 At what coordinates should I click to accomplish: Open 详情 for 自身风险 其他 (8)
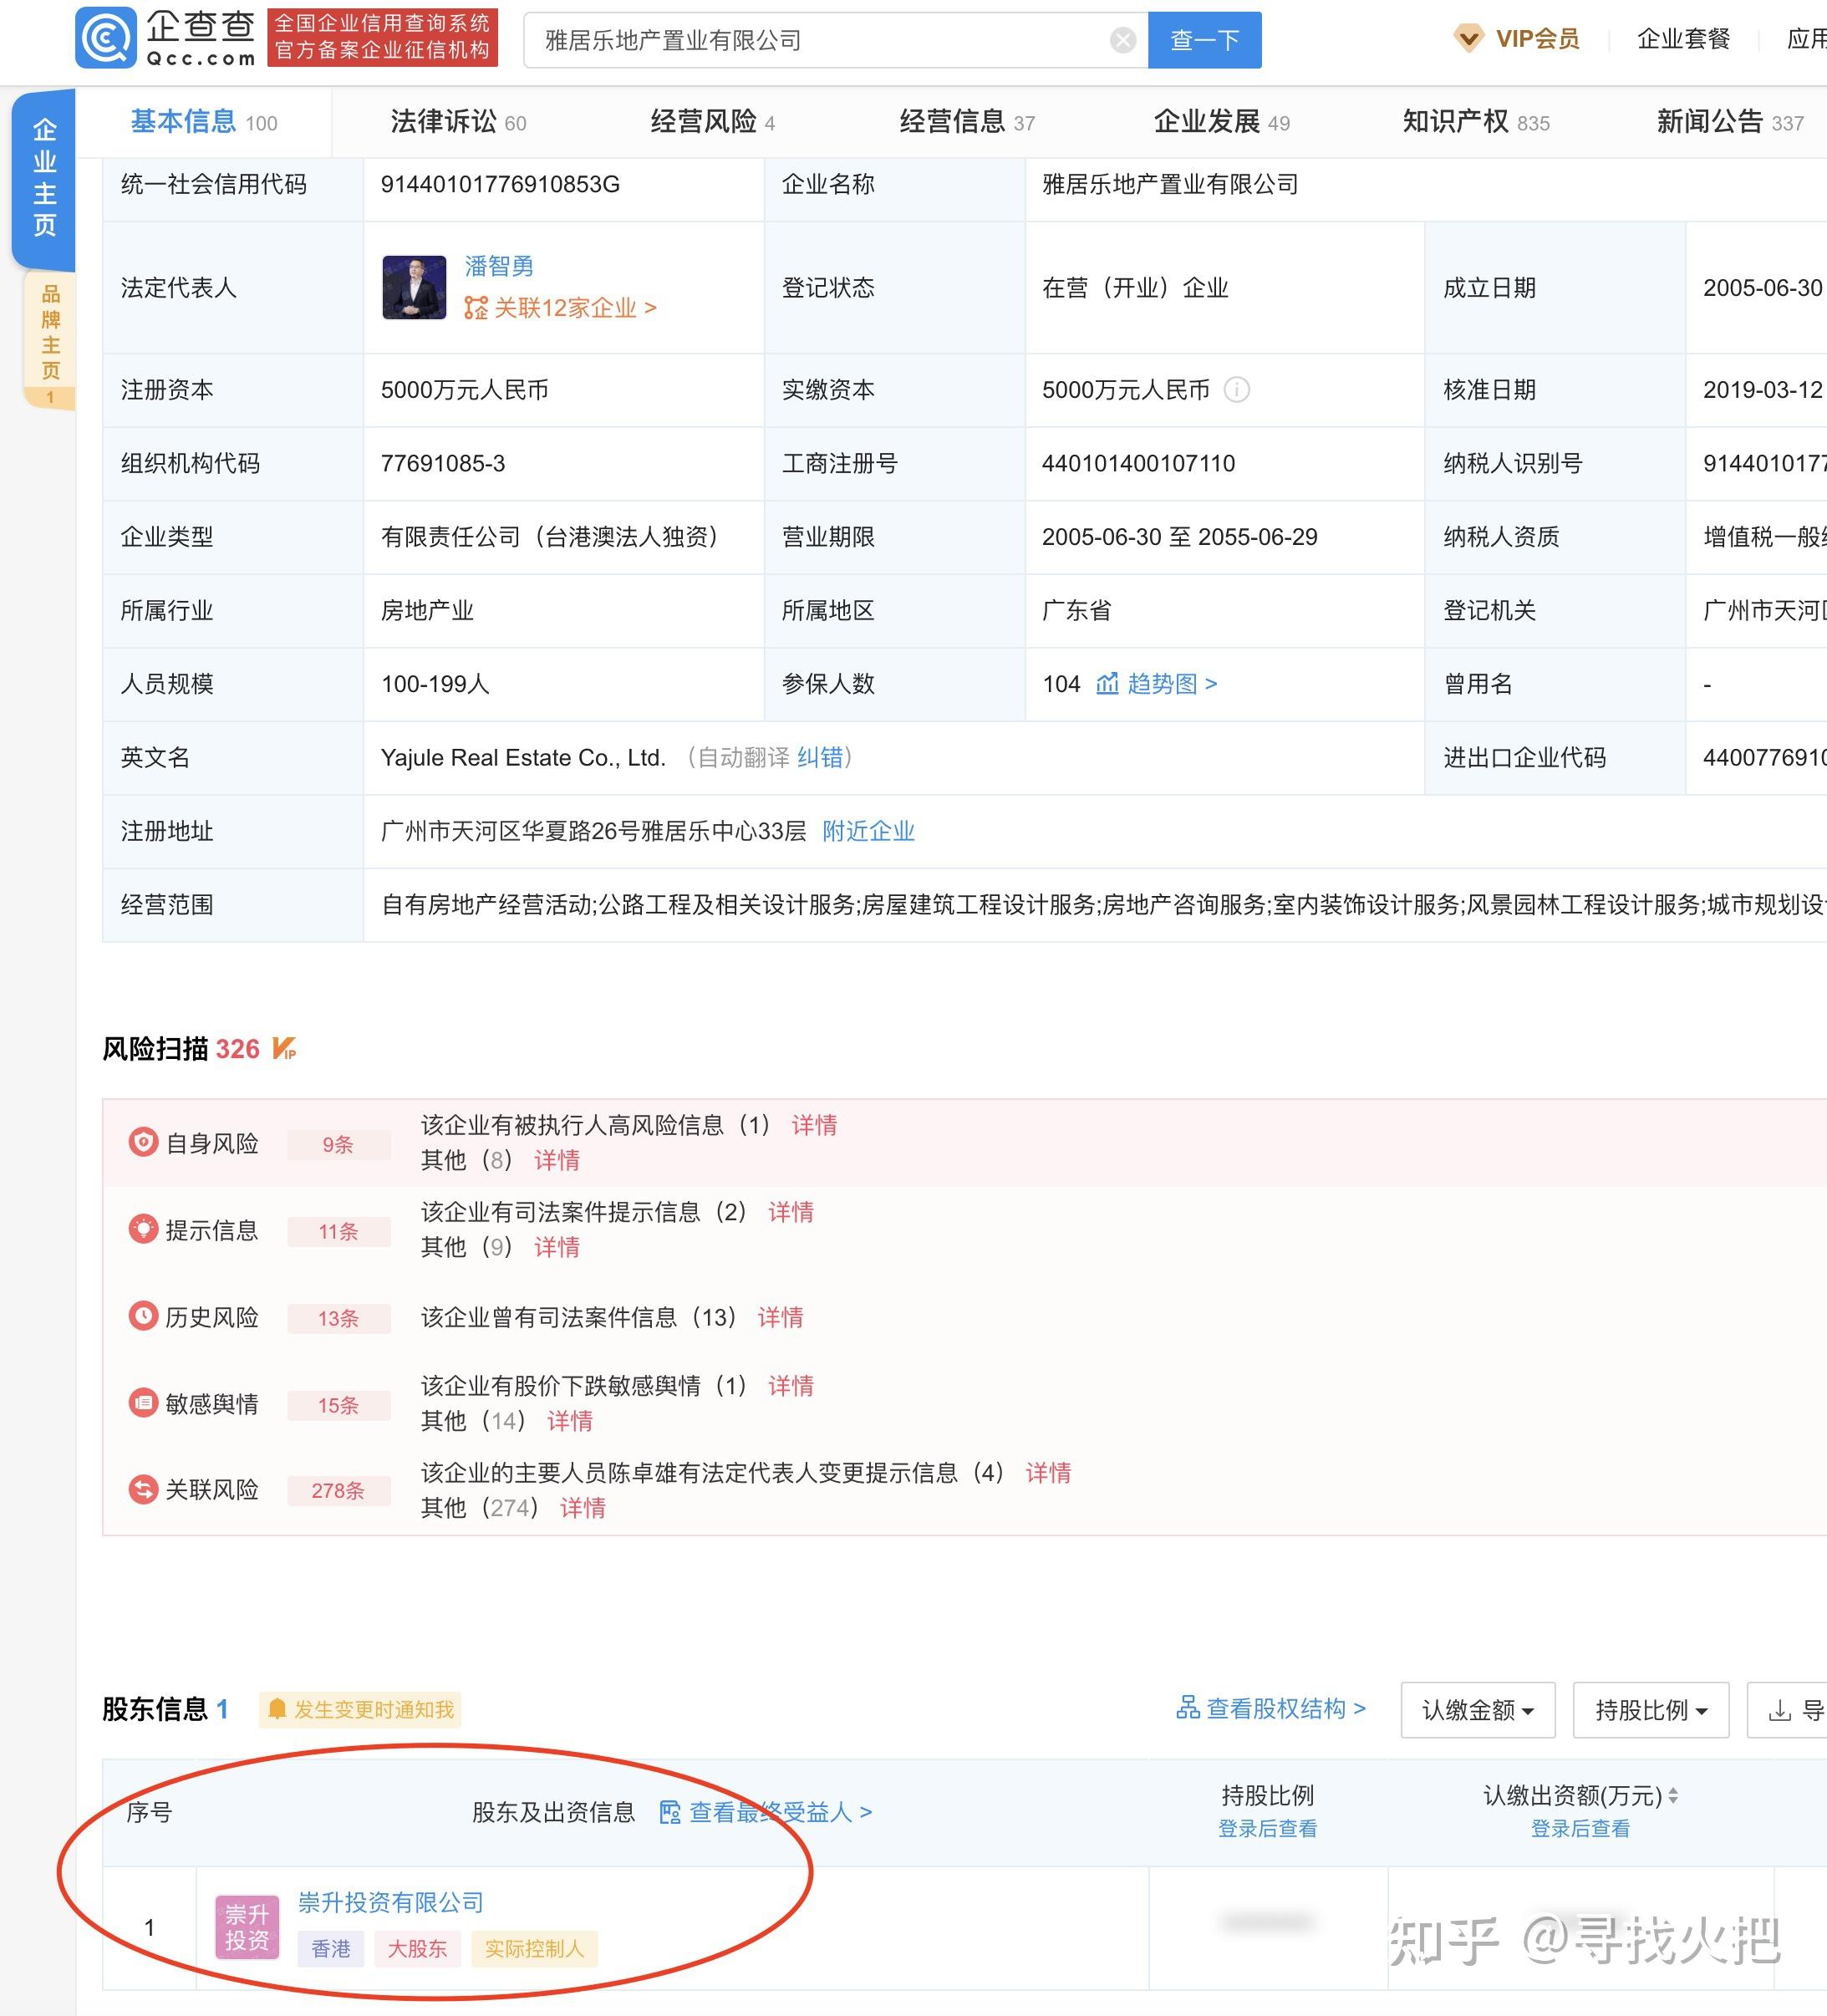557,1160
